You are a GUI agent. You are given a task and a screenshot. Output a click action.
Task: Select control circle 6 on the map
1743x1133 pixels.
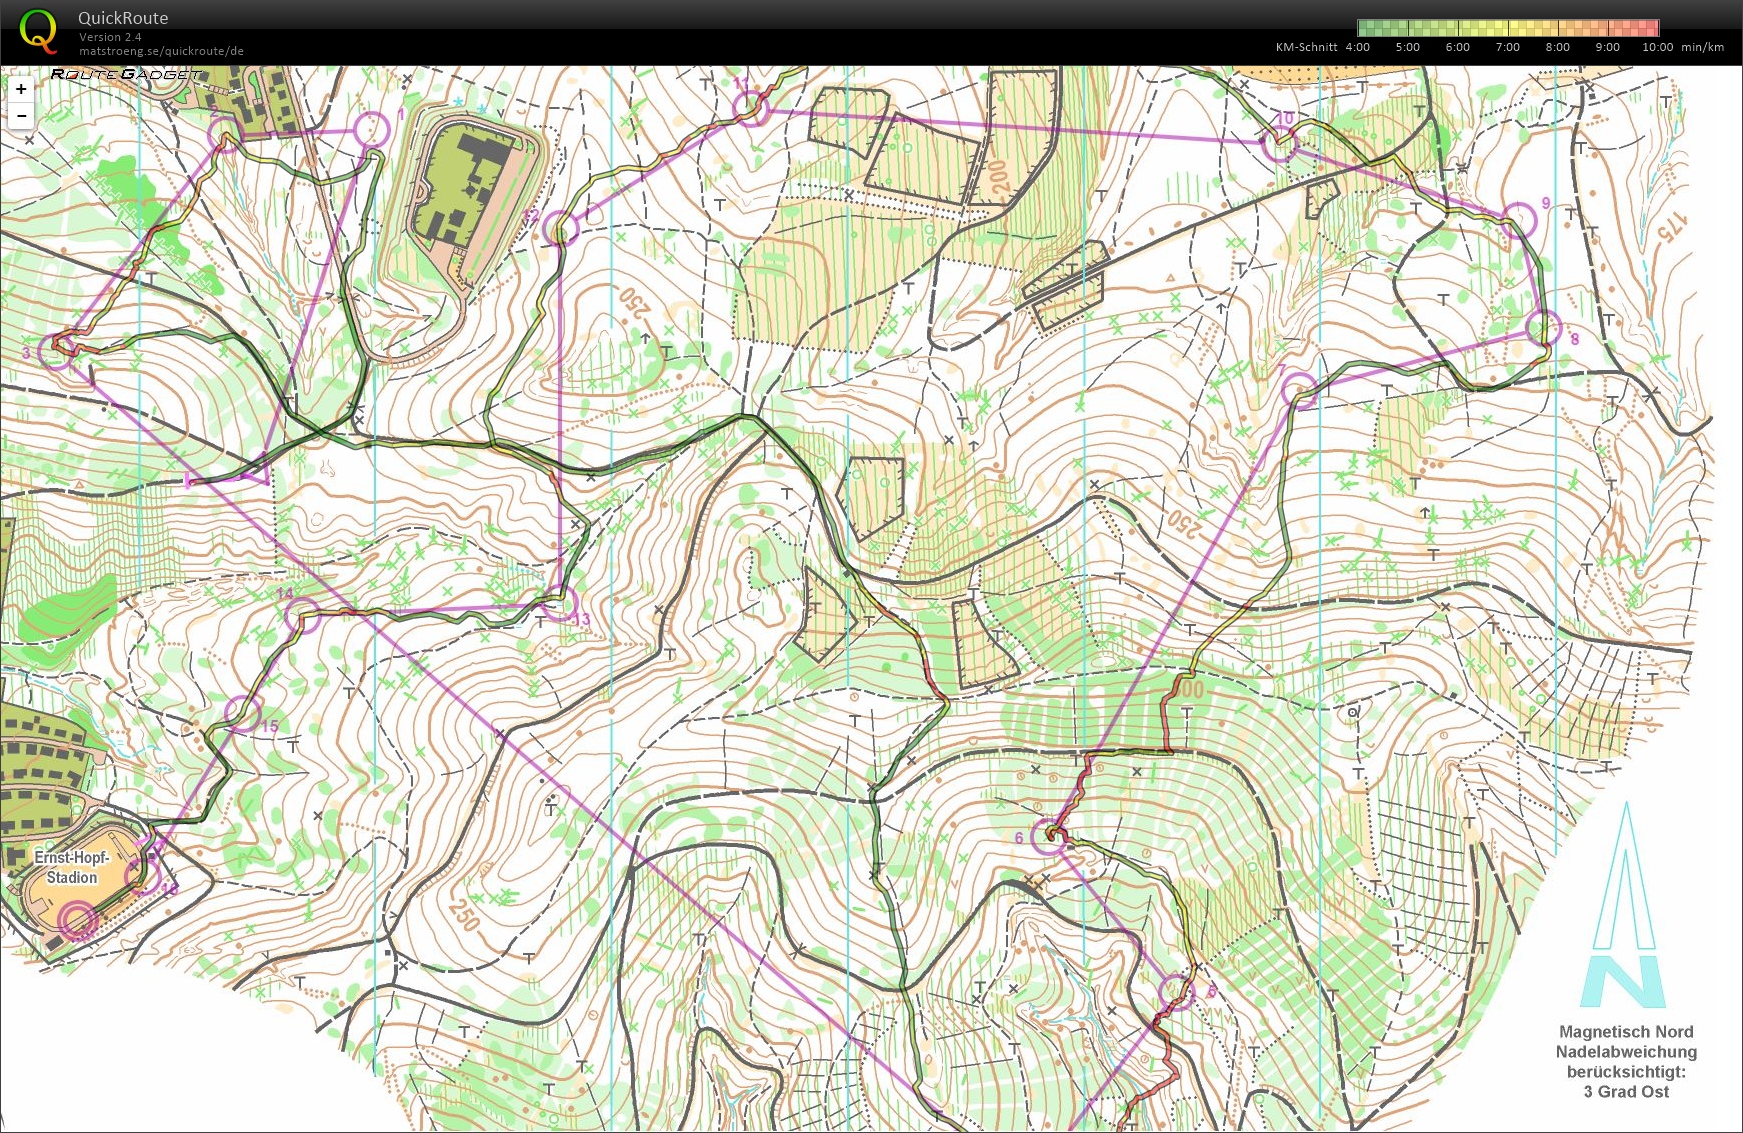coord(1048,836)
